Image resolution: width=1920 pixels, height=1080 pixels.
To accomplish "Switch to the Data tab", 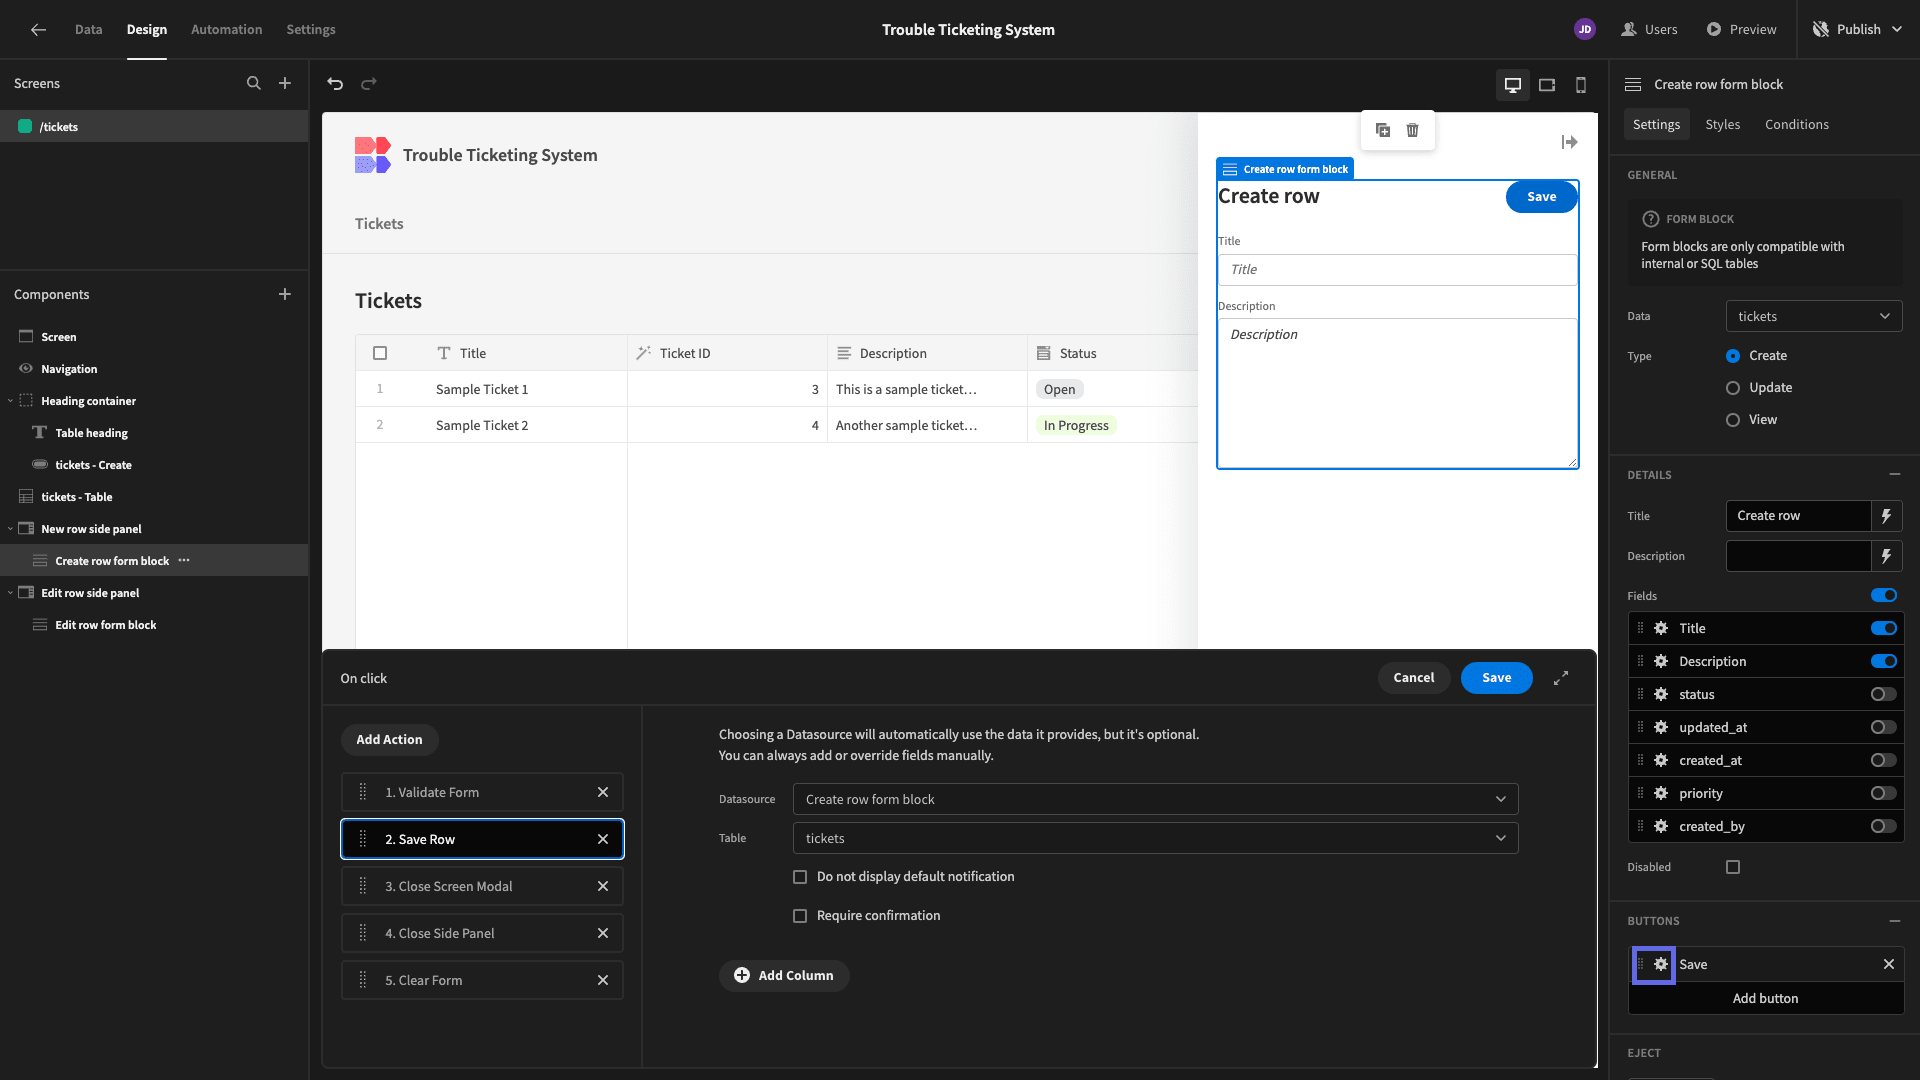I will pyautogui.click(x=88, y=30).
